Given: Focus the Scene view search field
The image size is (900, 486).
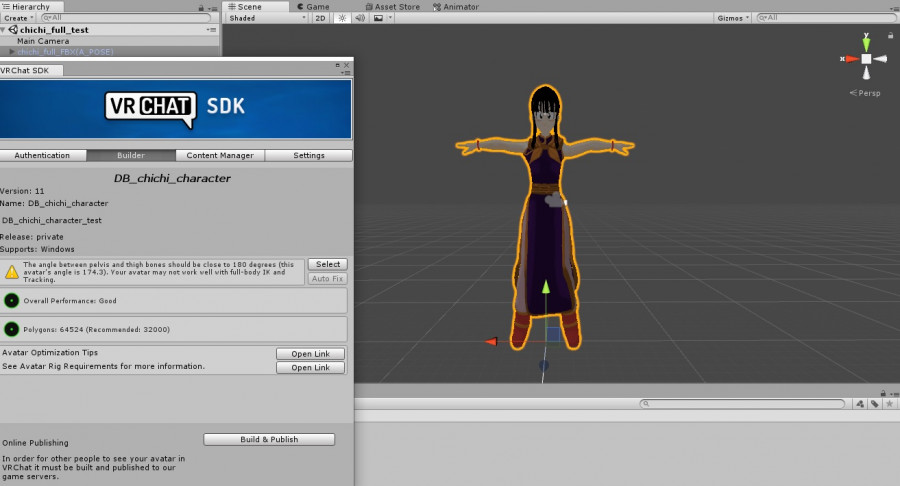Looking at the screenshot, I should [825, 18].
